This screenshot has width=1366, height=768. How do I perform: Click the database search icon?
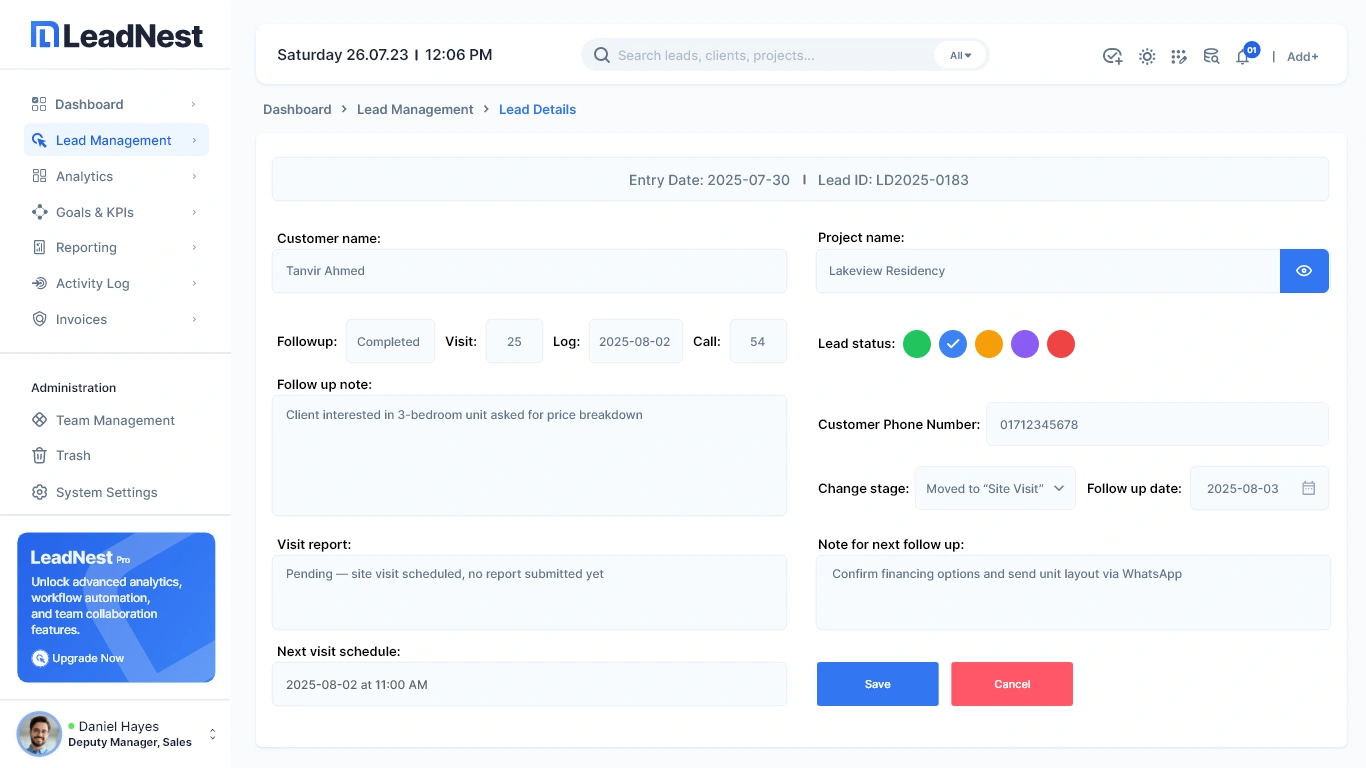click(x=1211, y=56)
